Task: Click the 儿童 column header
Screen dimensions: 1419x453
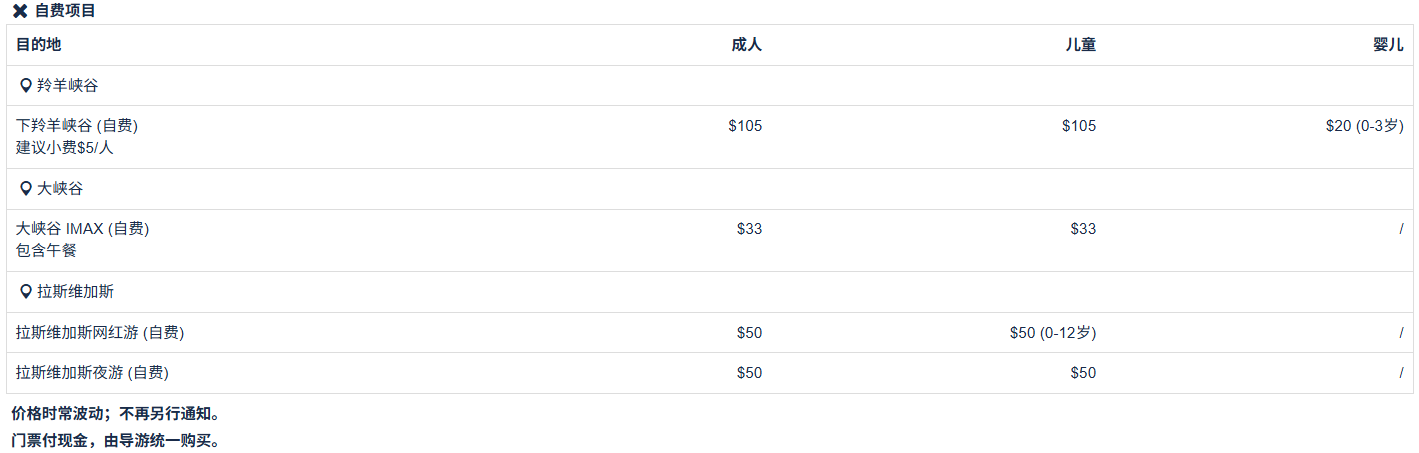Action: click(x=1080, y=45)
